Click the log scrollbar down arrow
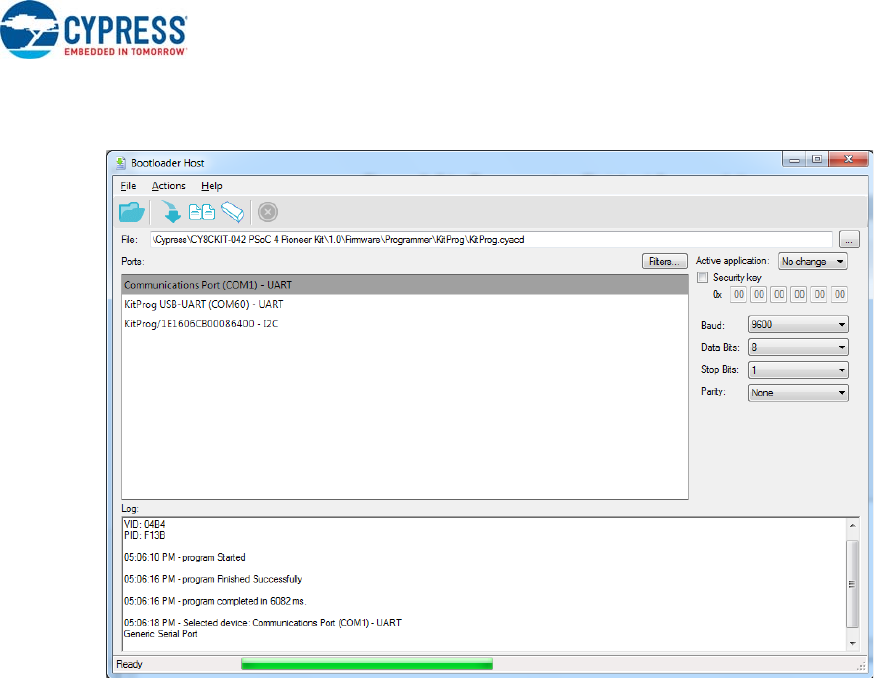 click(852, 643)
